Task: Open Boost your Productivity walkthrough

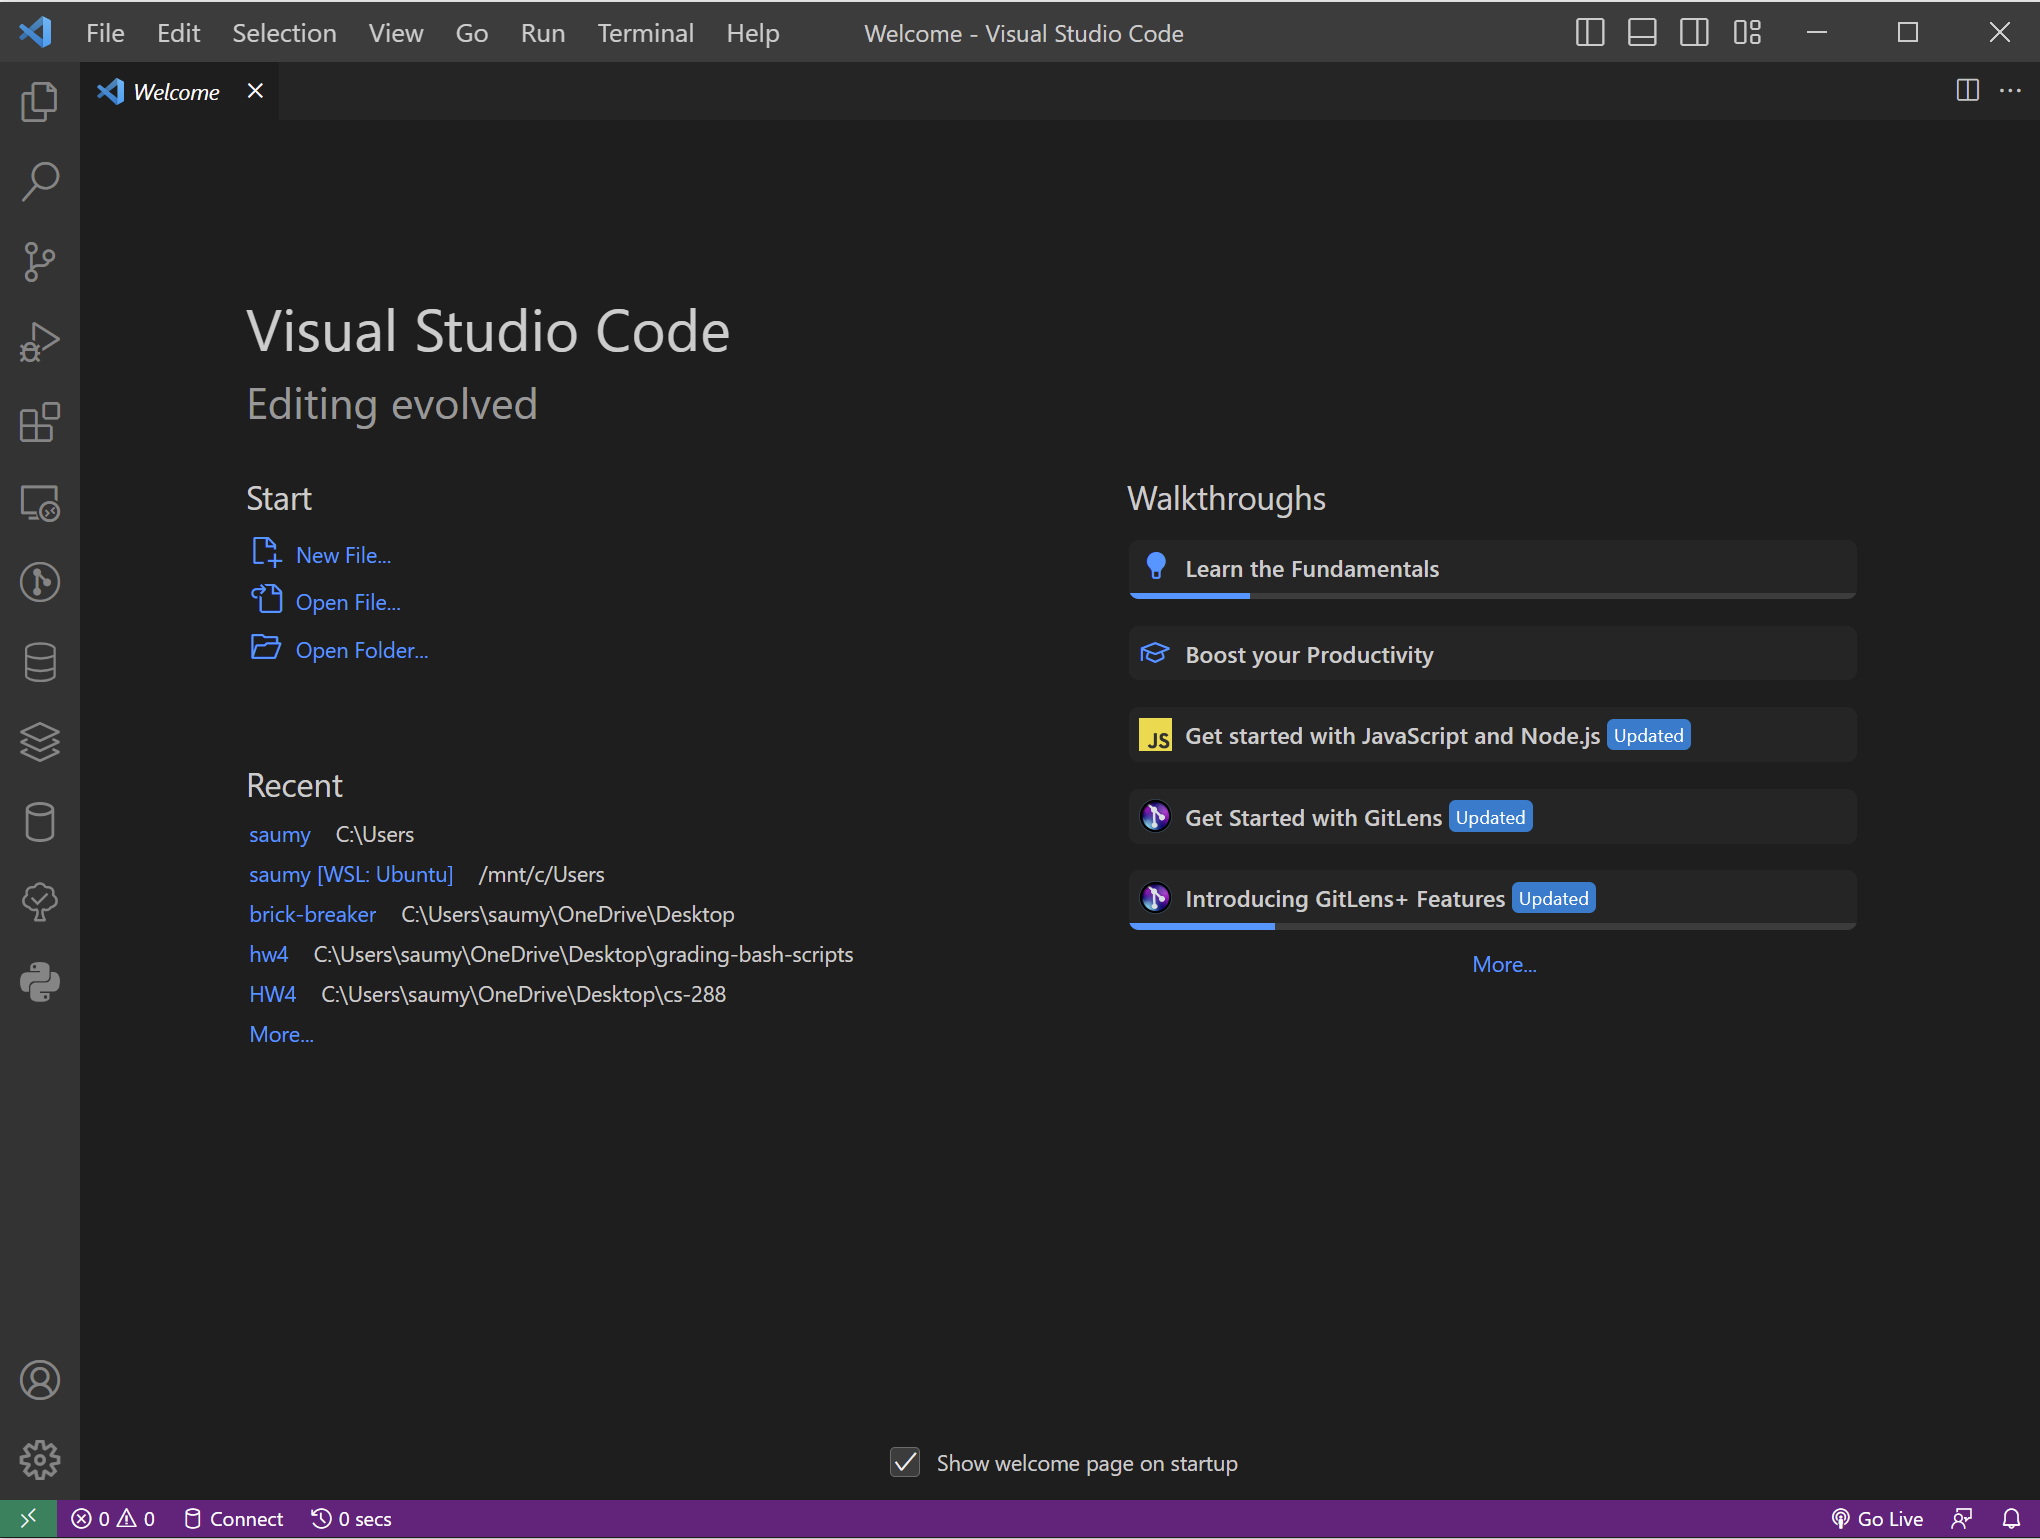Action: (1492, 654)
